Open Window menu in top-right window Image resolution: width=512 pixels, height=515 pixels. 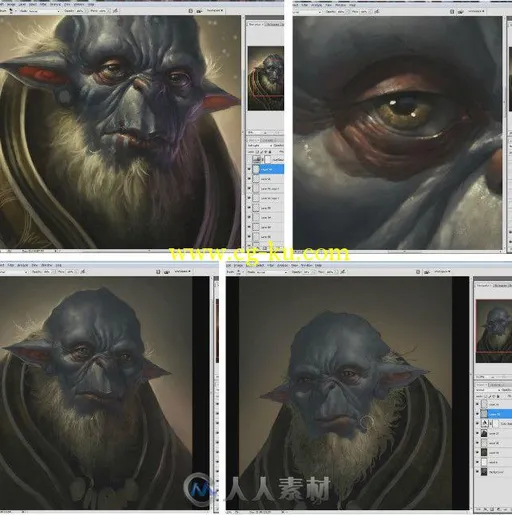(x=340, y=5)
